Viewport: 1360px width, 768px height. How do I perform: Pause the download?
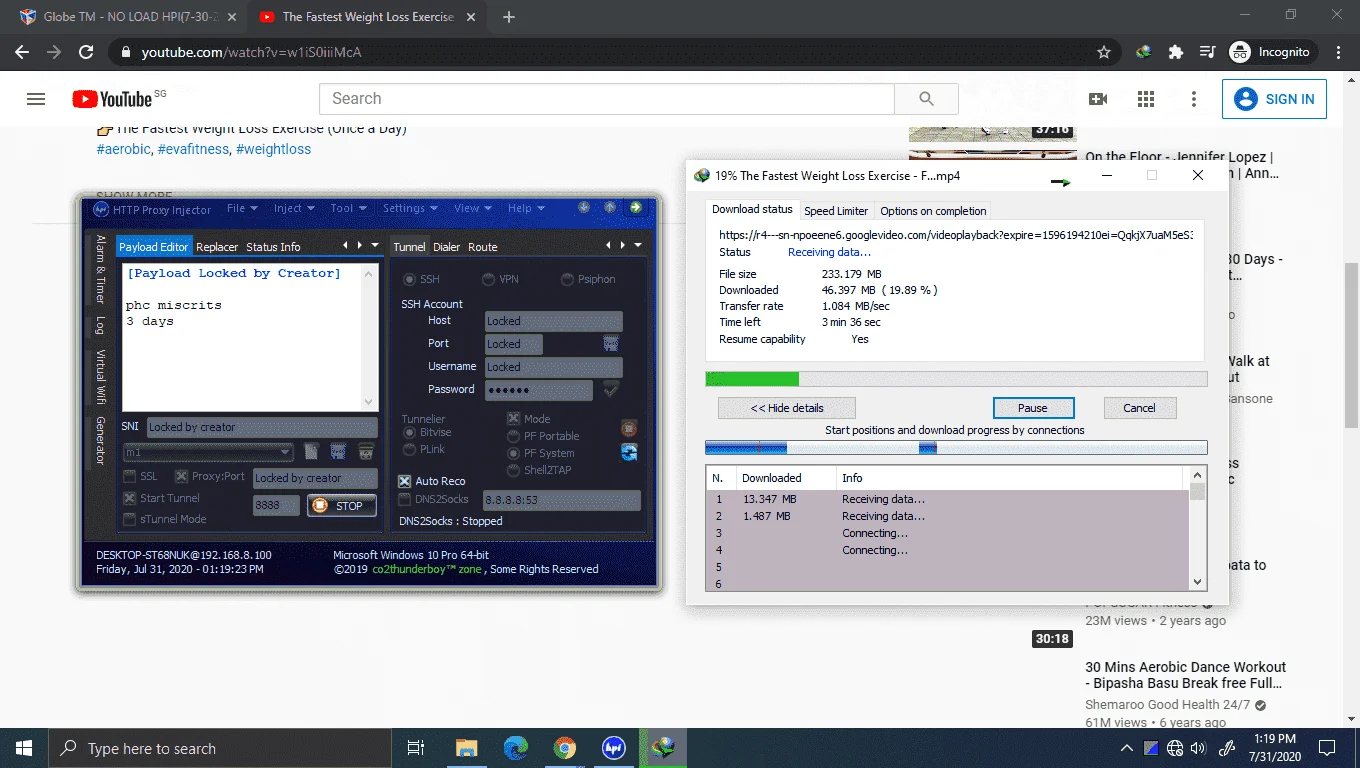pos(1033,408)
